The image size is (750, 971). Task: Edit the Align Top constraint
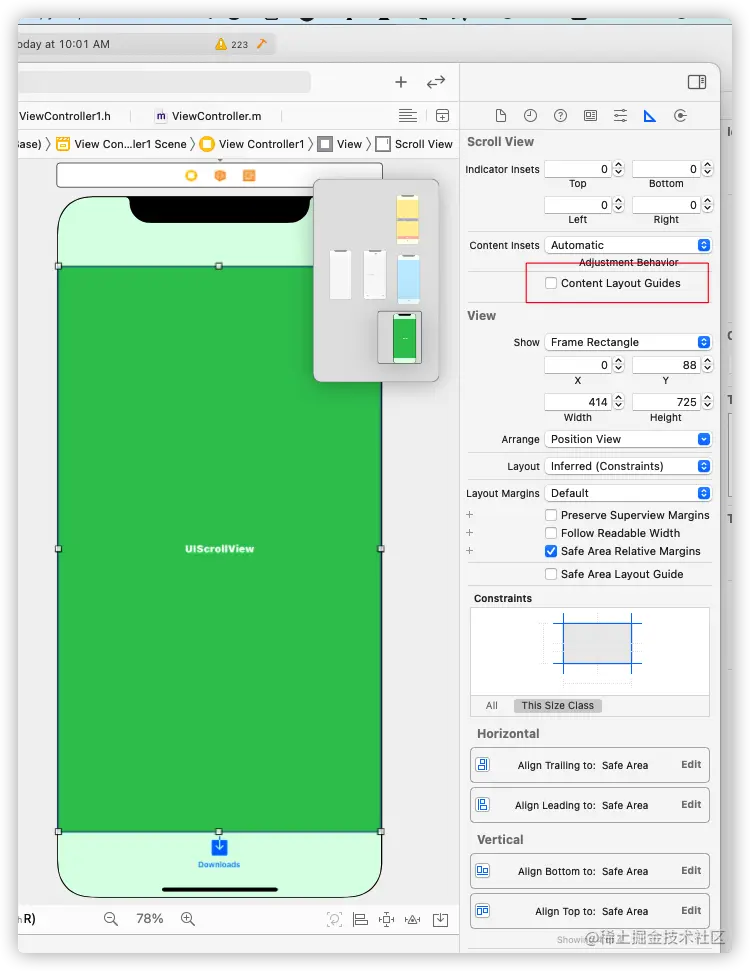tap(691, 910)
